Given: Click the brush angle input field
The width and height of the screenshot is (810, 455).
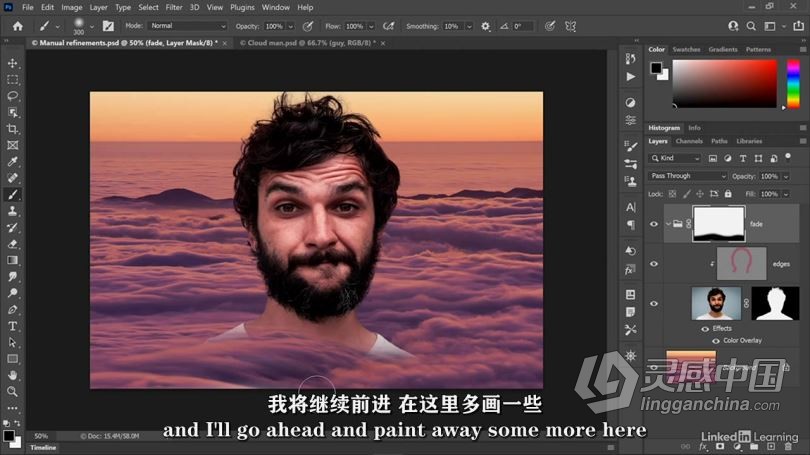Looking at the screenshot, I should coord(522,26).
